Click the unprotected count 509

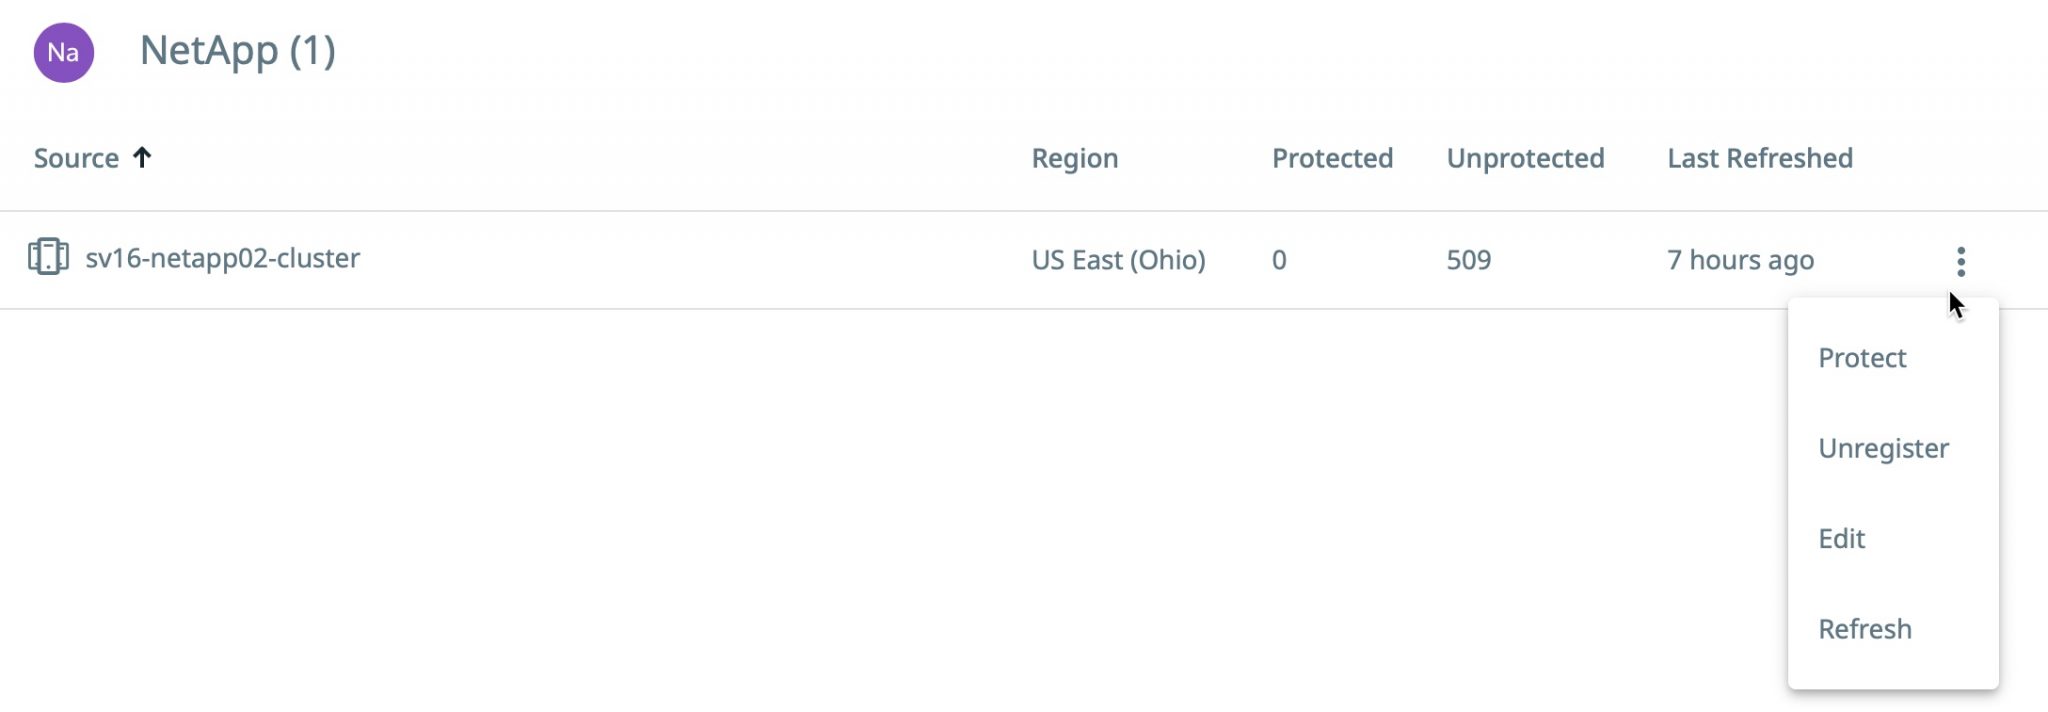[1468, 260]
